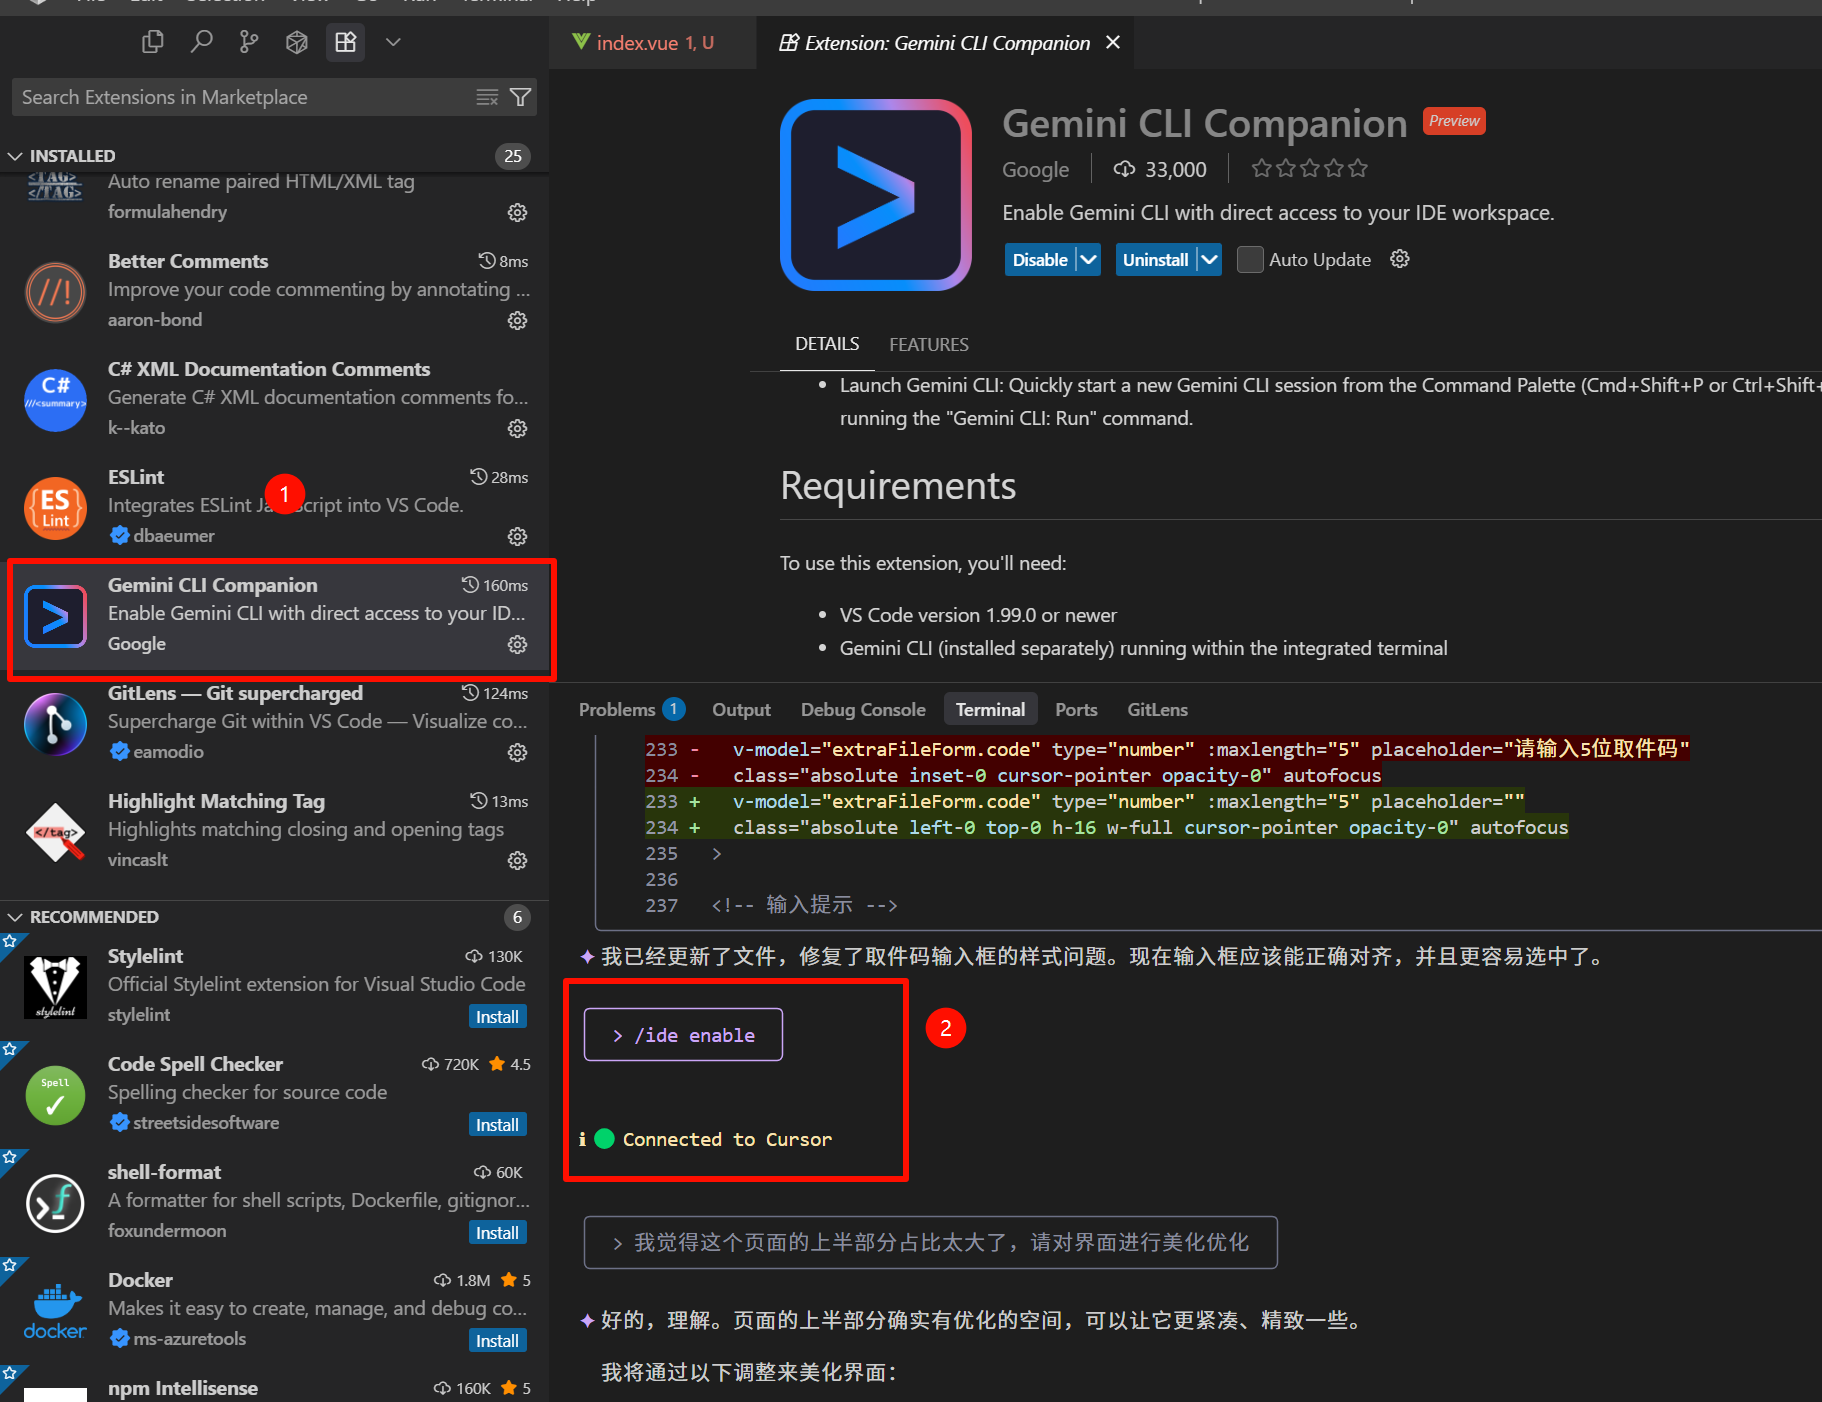This screenshot has width=1822, height=1402.
Task: Select the Better Comments extension icon
Action: 55,292
